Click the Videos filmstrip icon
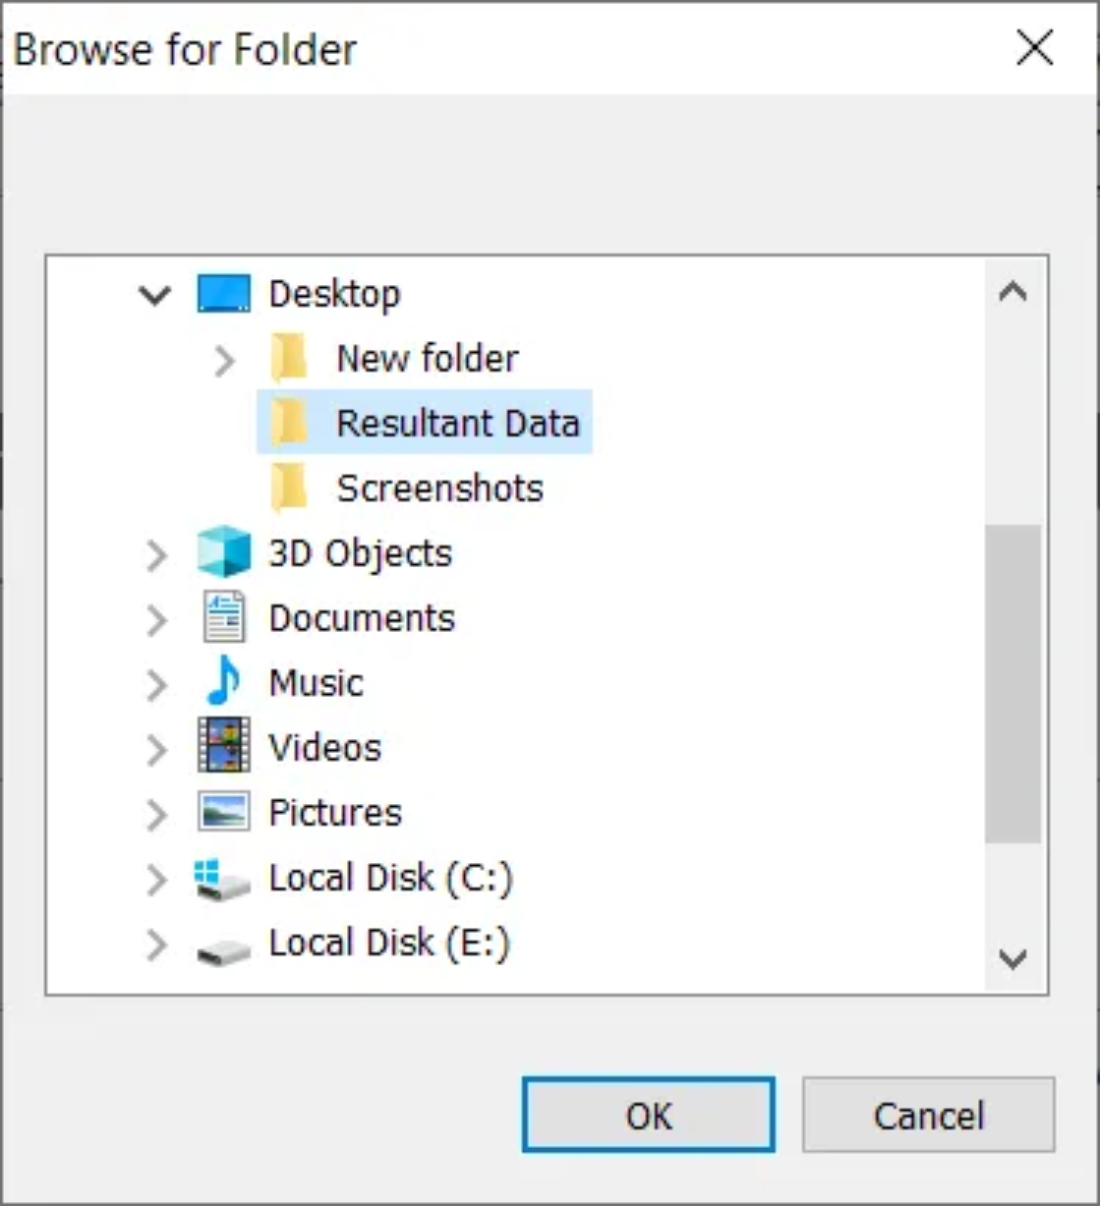 pyautogui.click(x=223, y=747)
